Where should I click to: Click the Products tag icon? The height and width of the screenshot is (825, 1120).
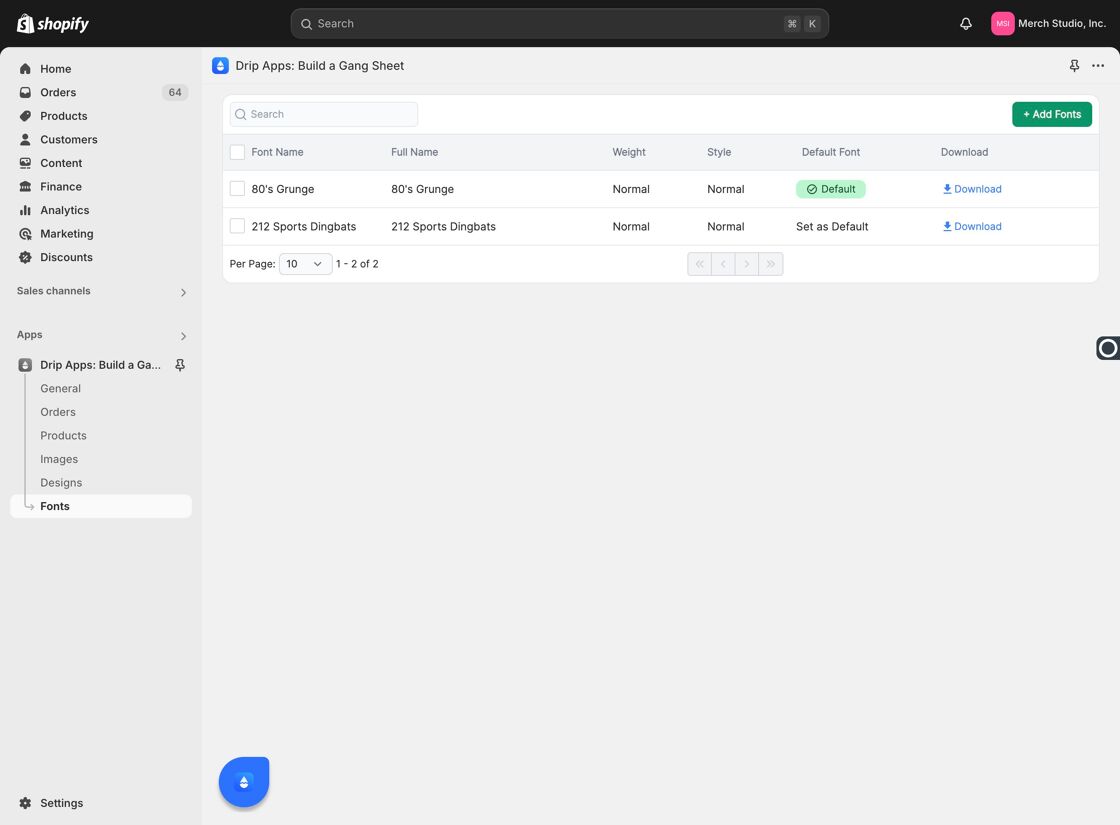click(25, 116)
